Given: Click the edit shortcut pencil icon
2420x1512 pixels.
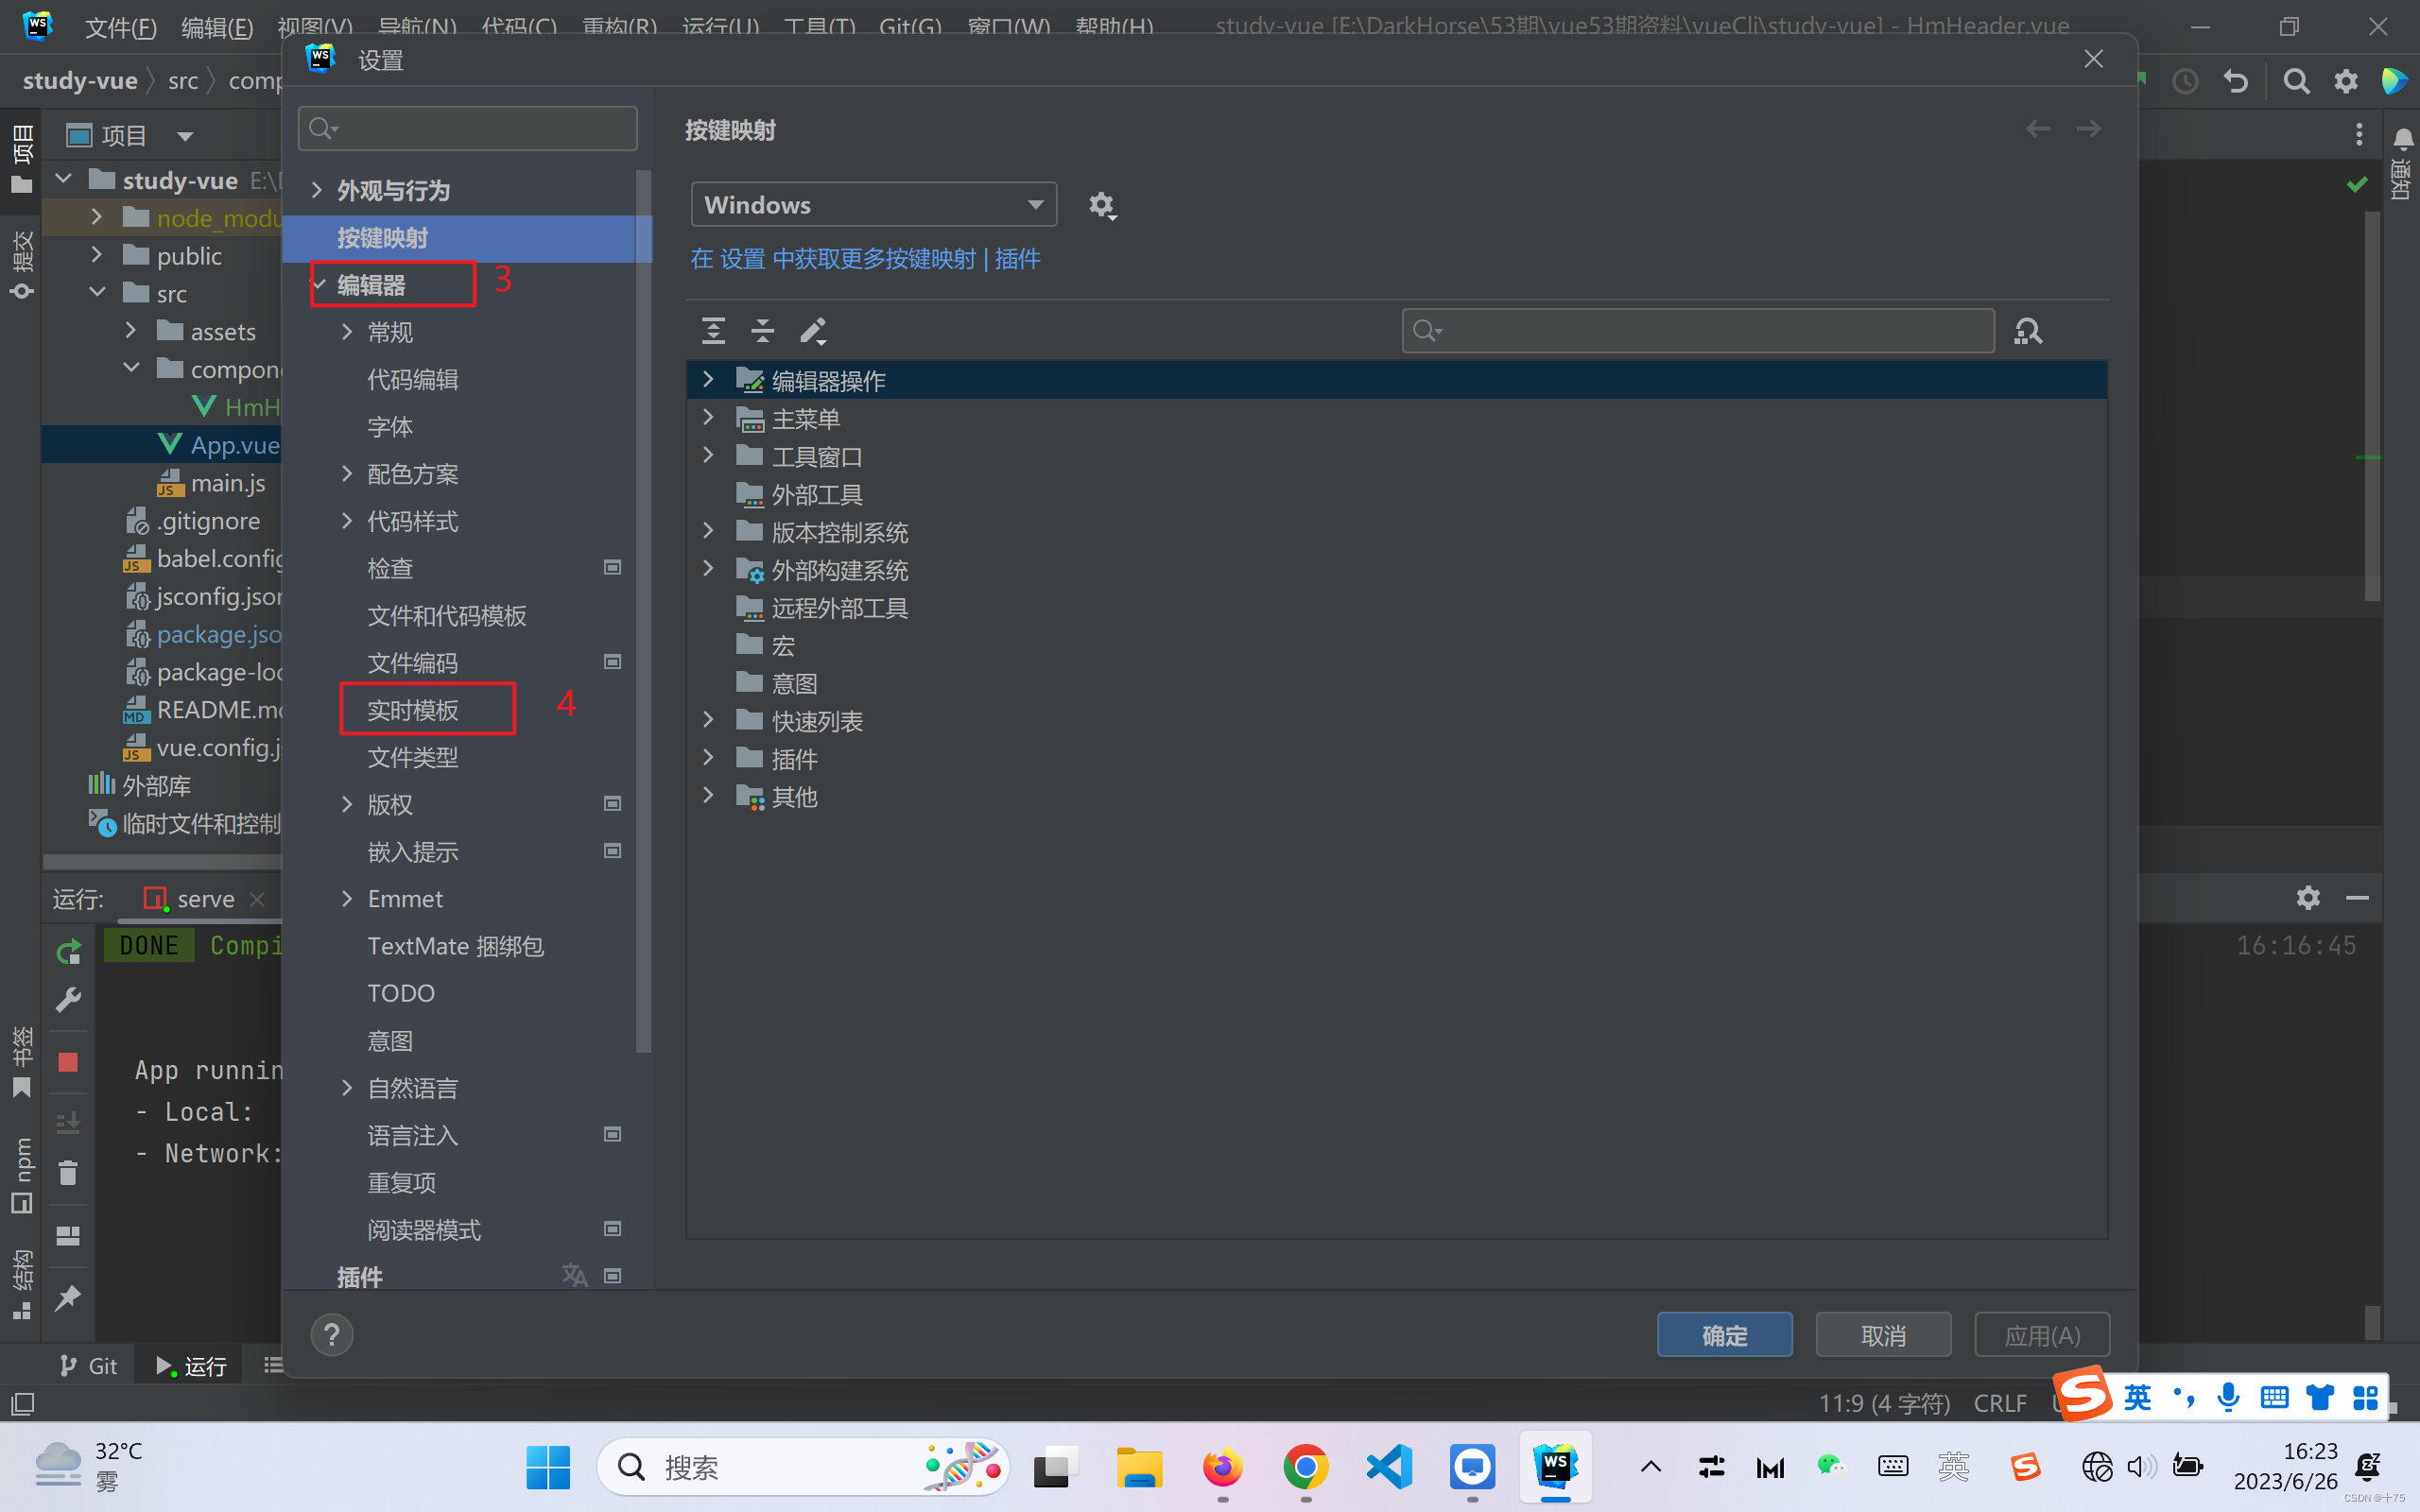Looking at the screenshot, I should (x=813, y=330).
